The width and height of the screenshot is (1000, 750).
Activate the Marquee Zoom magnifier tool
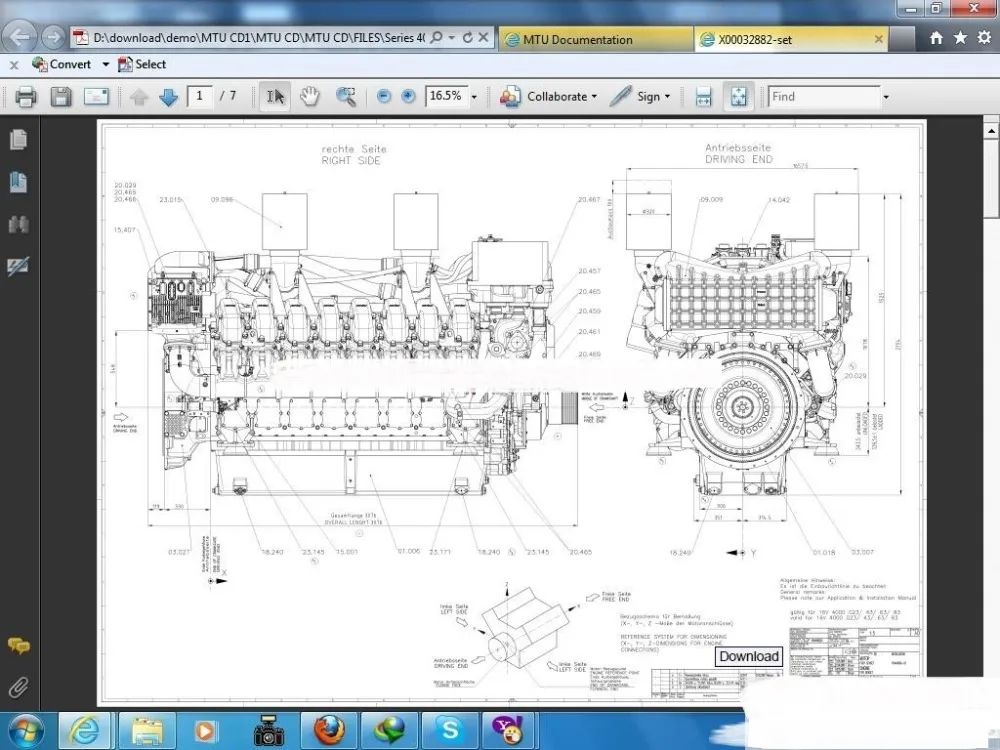pos(346,97)
